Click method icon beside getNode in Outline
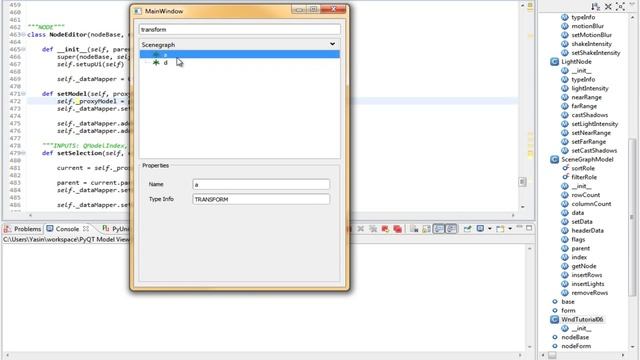640x360 pixels. pyautogui.click(x=565, y=266)
